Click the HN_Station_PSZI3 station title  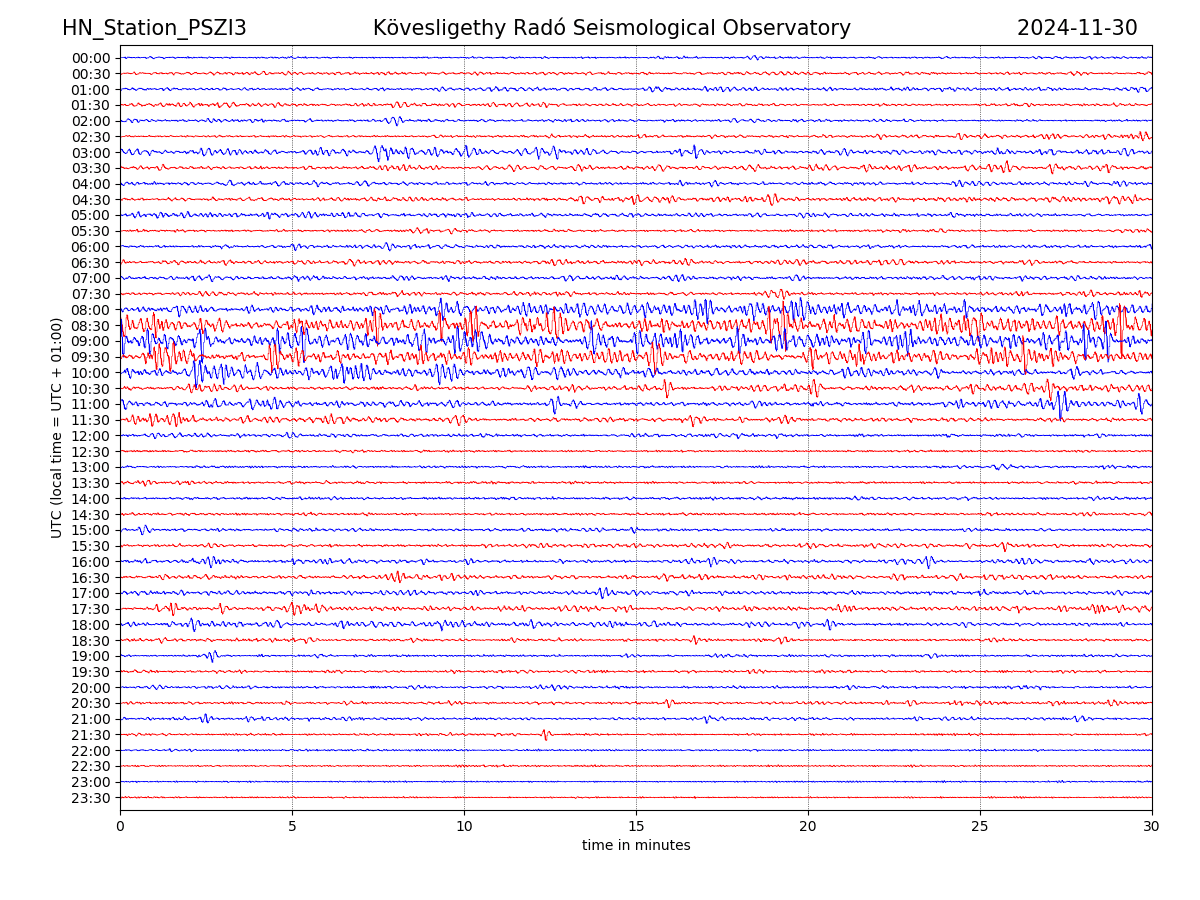pos(154,29)
